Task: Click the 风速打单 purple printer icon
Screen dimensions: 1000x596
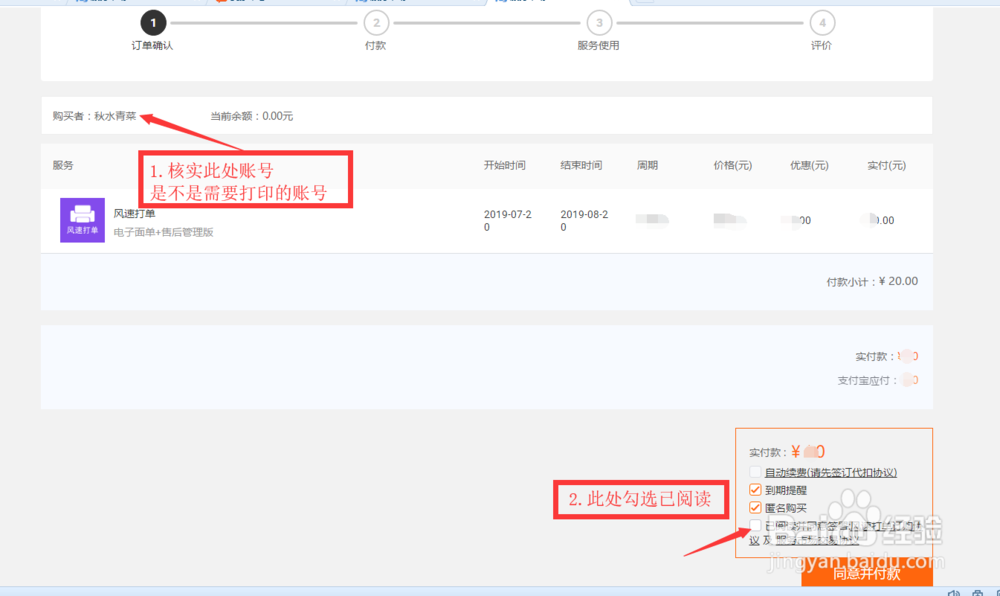Action: (82, 220)
